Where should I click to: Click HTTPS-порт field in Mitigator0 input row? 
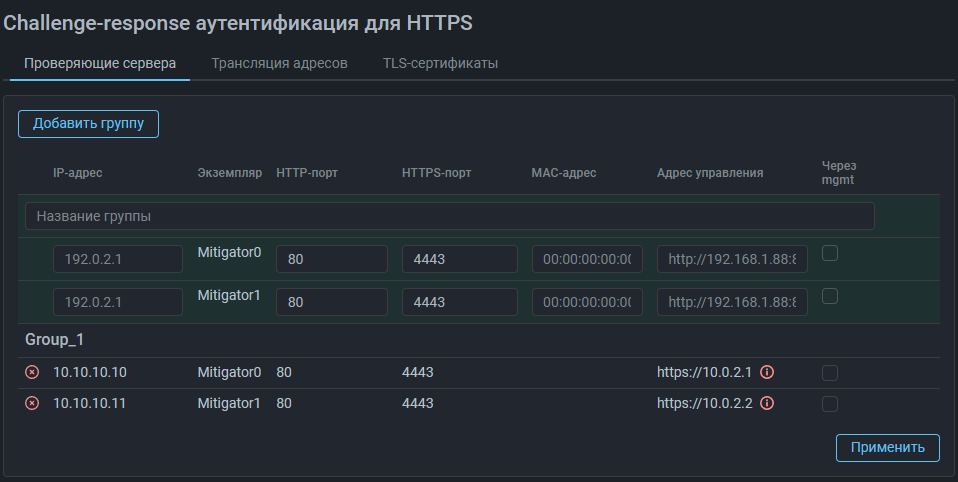coord(459,260)
